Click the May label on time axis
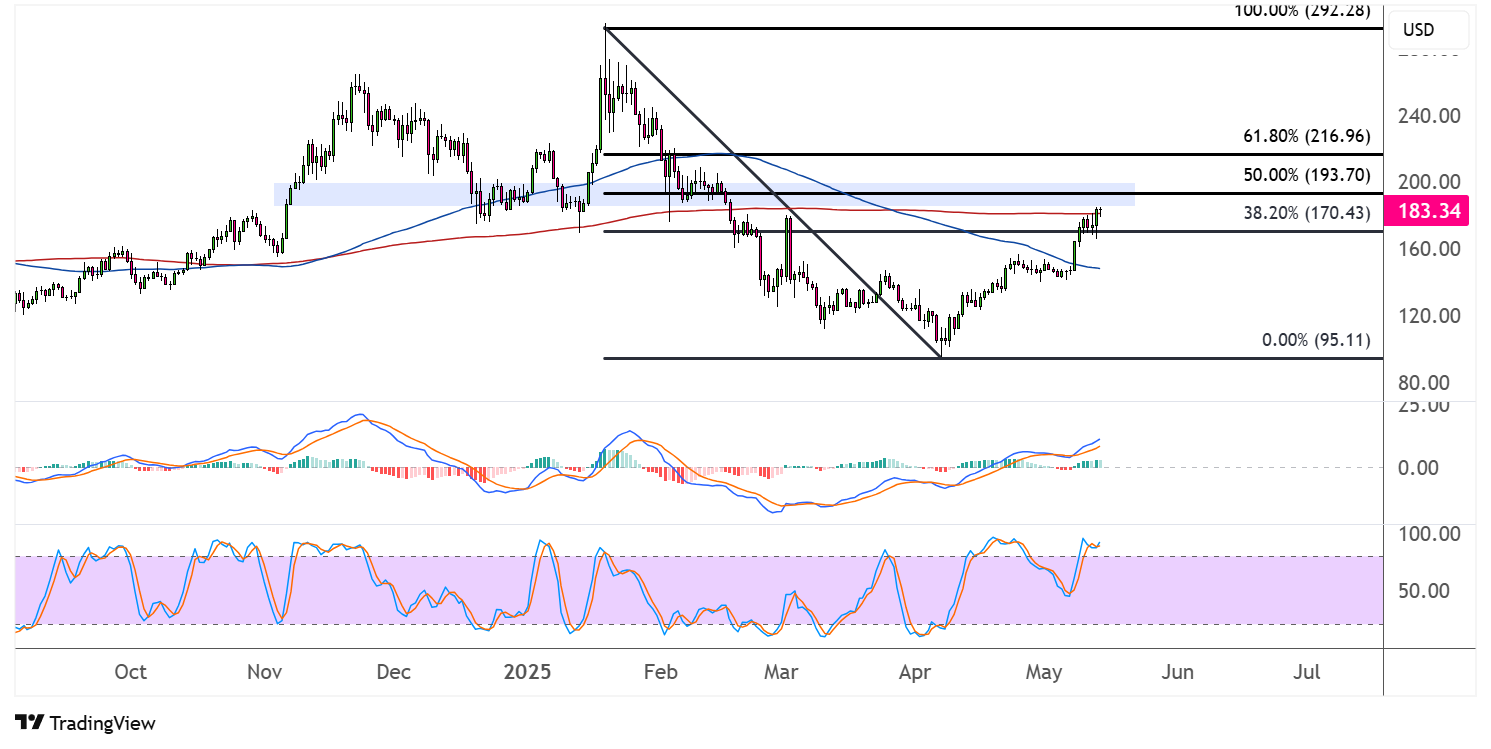 pyautogui.click(x=1044, y=672)
